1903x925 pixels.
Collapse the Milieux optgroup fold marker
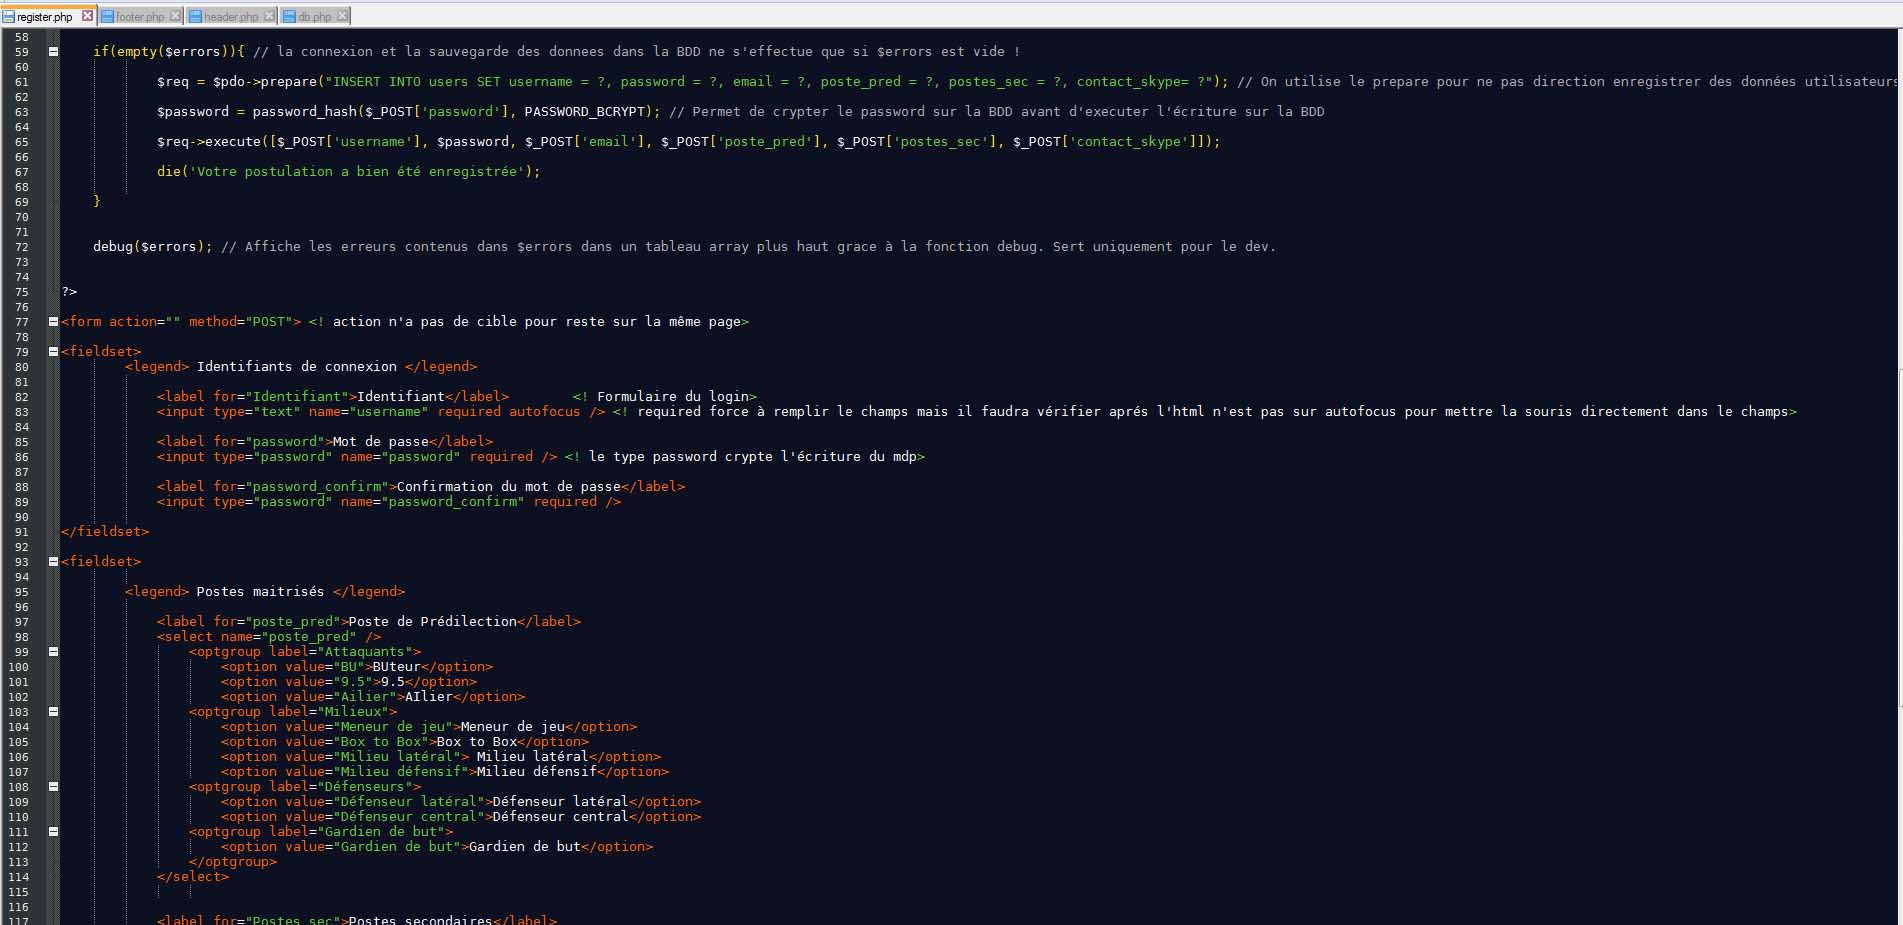[52, 711]
